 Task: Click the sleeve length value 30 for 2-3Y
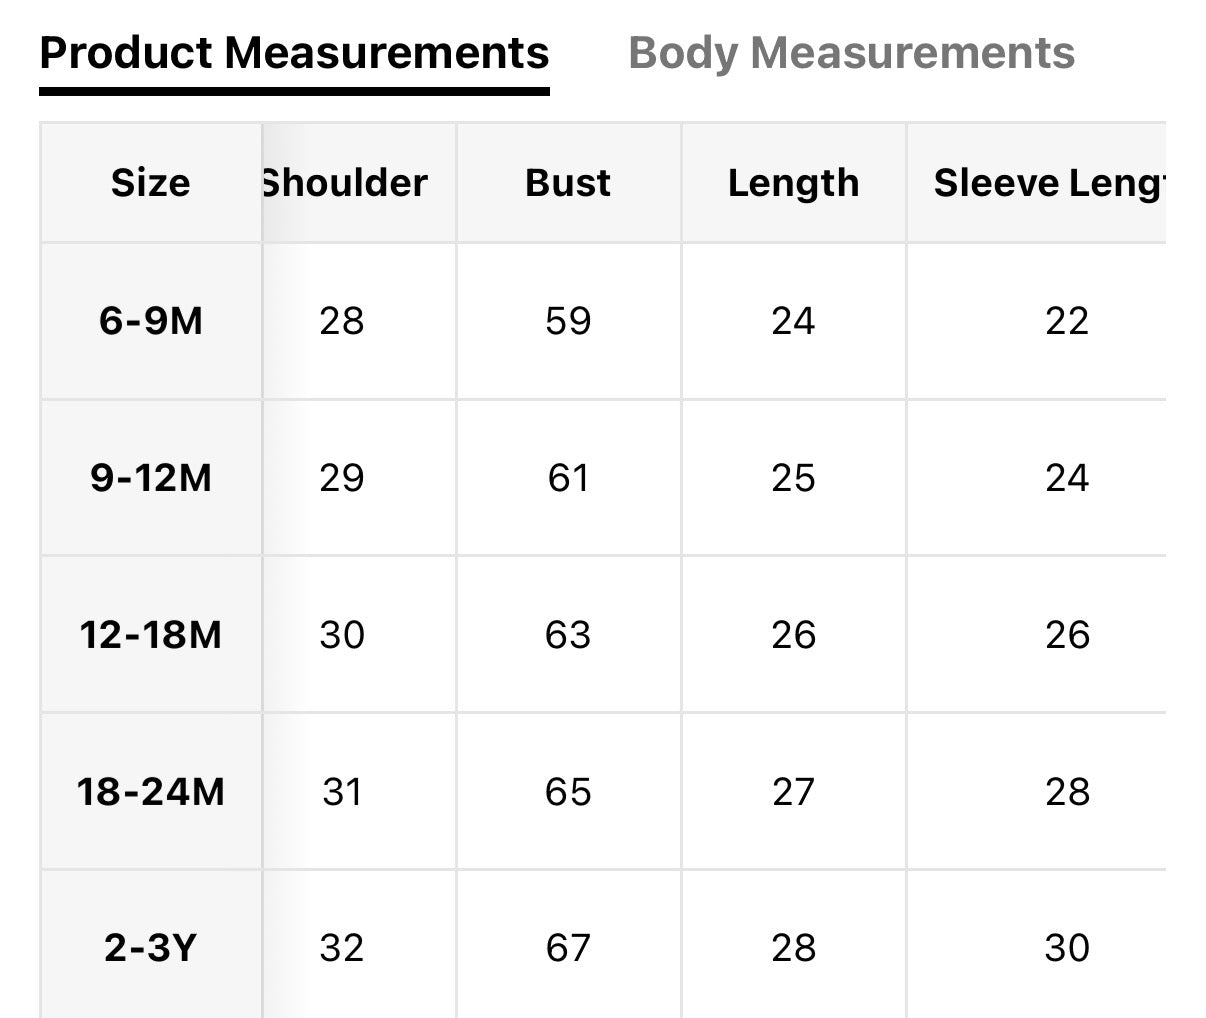pyautogui.click(x=1066, y=948)
